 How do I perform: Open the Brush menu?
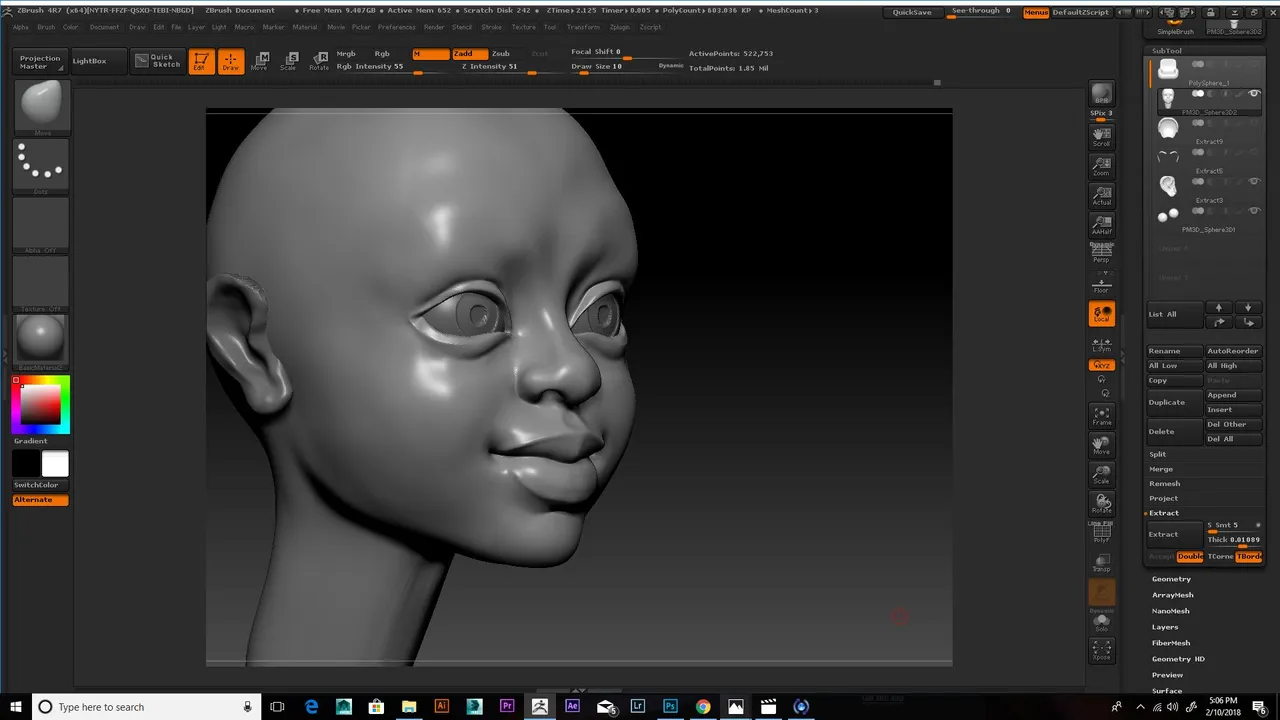coord(46,27)
